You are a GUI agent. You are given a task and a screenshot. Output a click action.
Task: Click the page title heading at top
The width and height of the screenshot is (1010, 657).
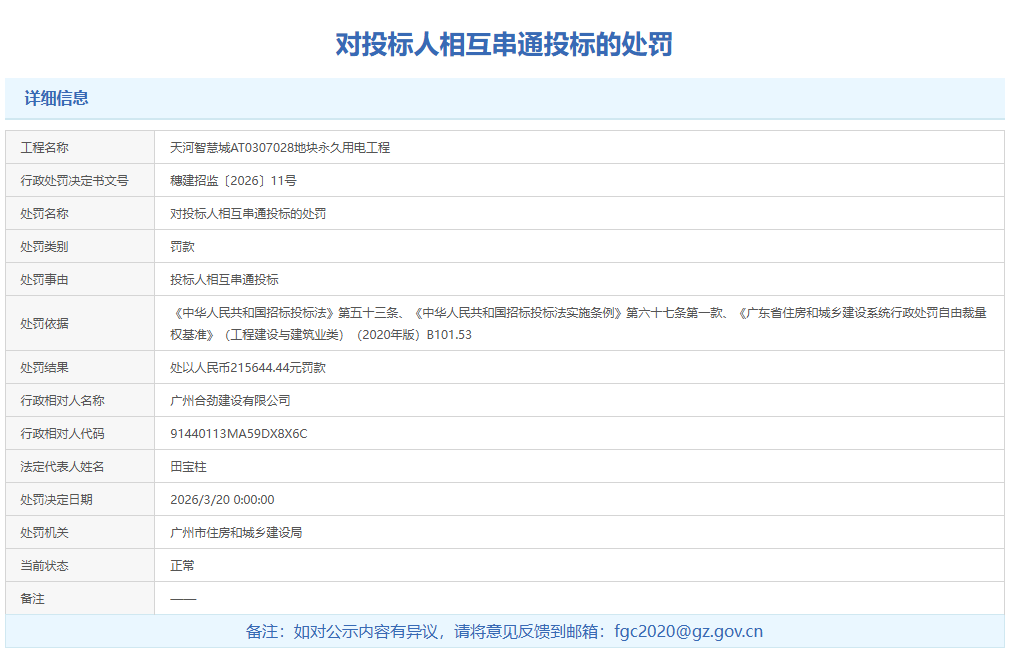point(504,44)
